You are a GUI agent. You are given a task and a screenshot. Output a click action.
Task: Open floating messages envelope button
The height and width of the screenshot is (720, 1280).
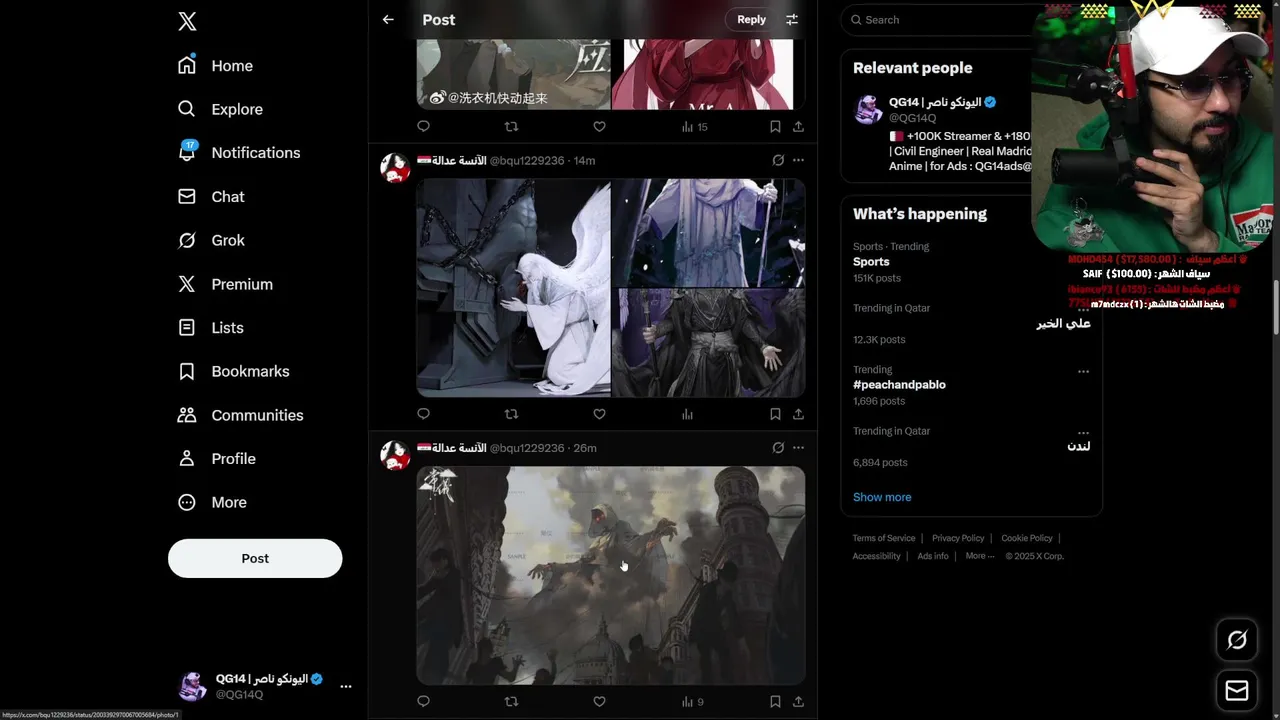(x=1237, y=691)
